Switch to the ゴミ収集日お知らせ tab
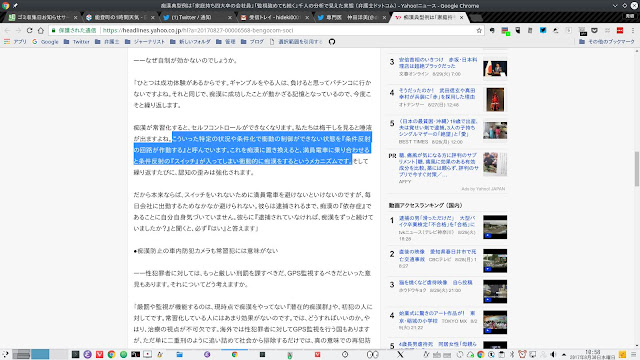This screenshot has height=360, width=640. (43, 18)
